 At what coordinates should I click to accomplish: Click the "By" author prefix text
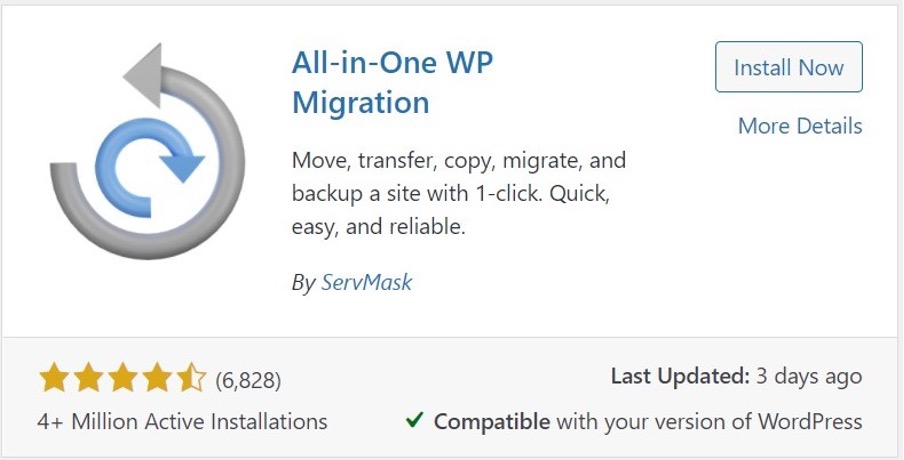coord(303,282)
